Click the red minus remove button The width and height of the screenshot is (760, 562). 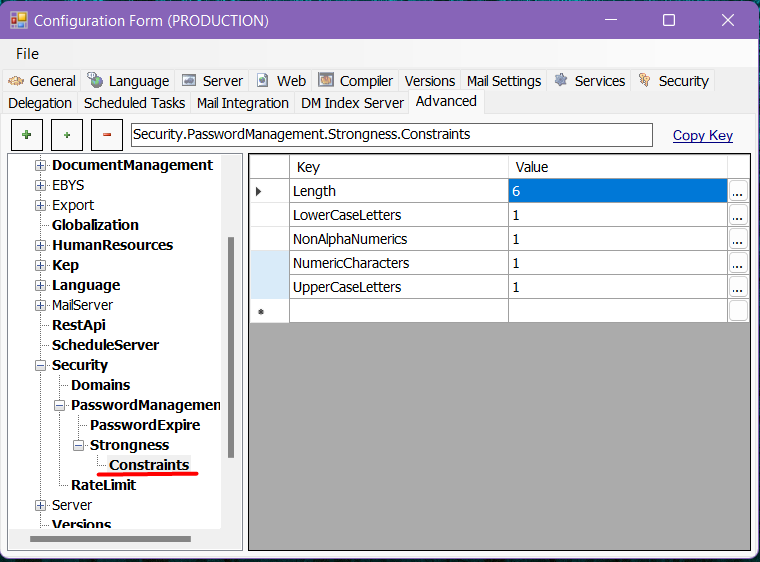click(107, 134)
